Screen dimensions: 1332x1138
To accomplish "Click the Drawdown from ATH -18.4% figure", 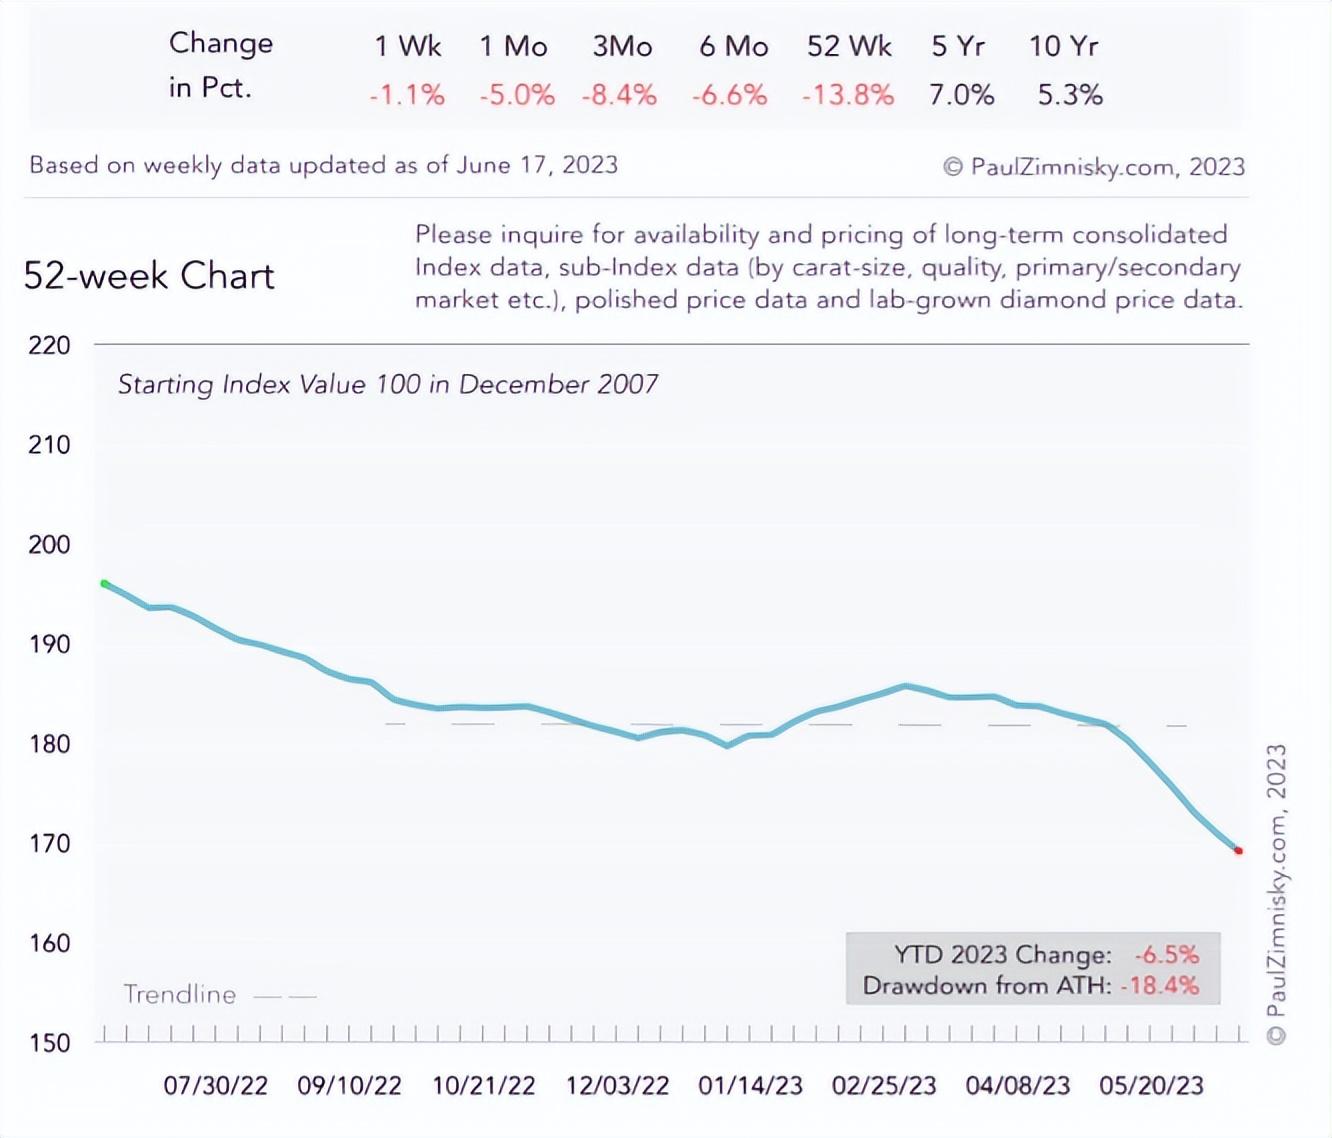I will [1159, 986].
